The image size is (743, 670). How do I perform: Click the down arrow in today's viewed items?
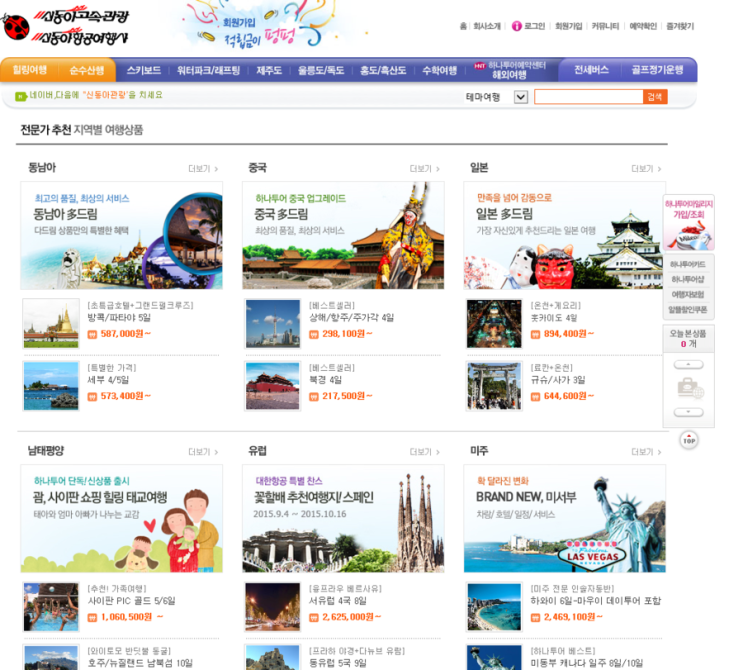(x=689, y=412)
